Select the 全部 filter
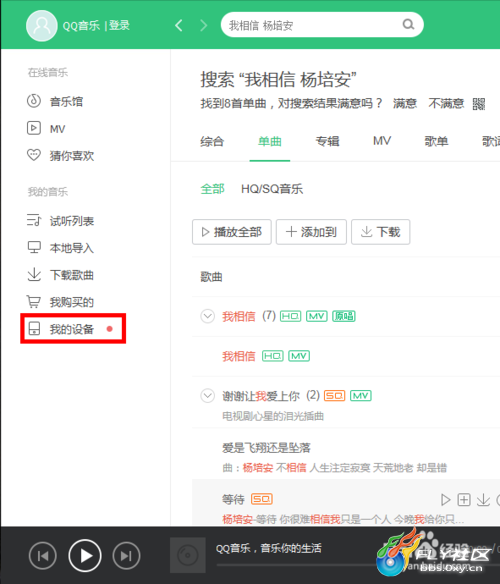The image size is (500, 584). (212, 189)
